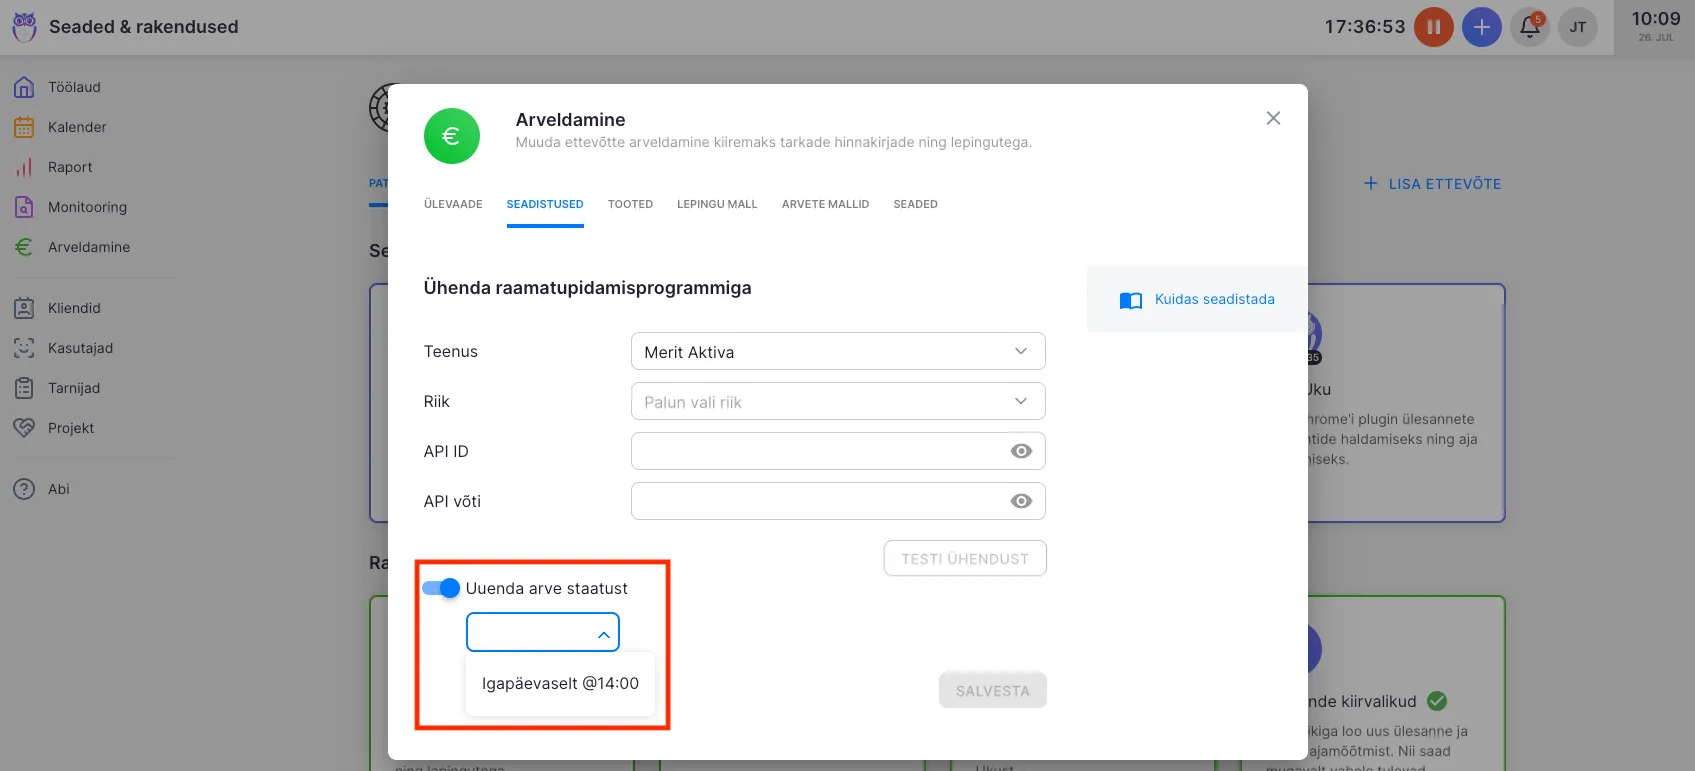
Task: Toggle the Uuenda arve staatust switch
Action: (x=441, y=588)
